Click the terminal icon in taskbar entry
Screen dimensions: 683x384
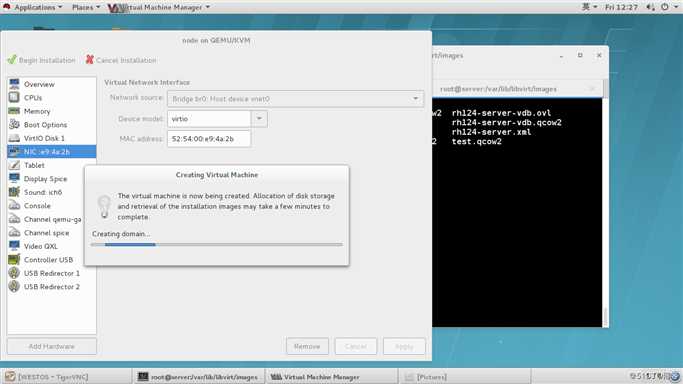(143, 377)
